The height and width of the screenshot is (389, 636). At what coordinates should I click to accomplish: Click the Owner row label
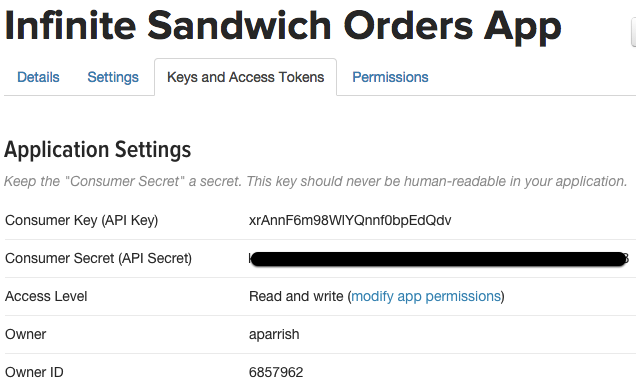click(x=26, y=335)
